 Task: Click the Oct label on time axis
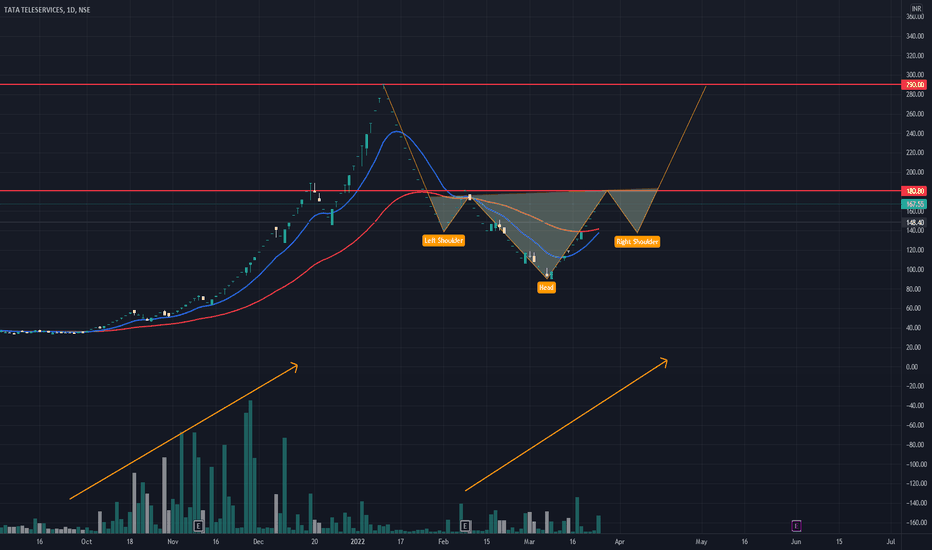coord(86,542)
